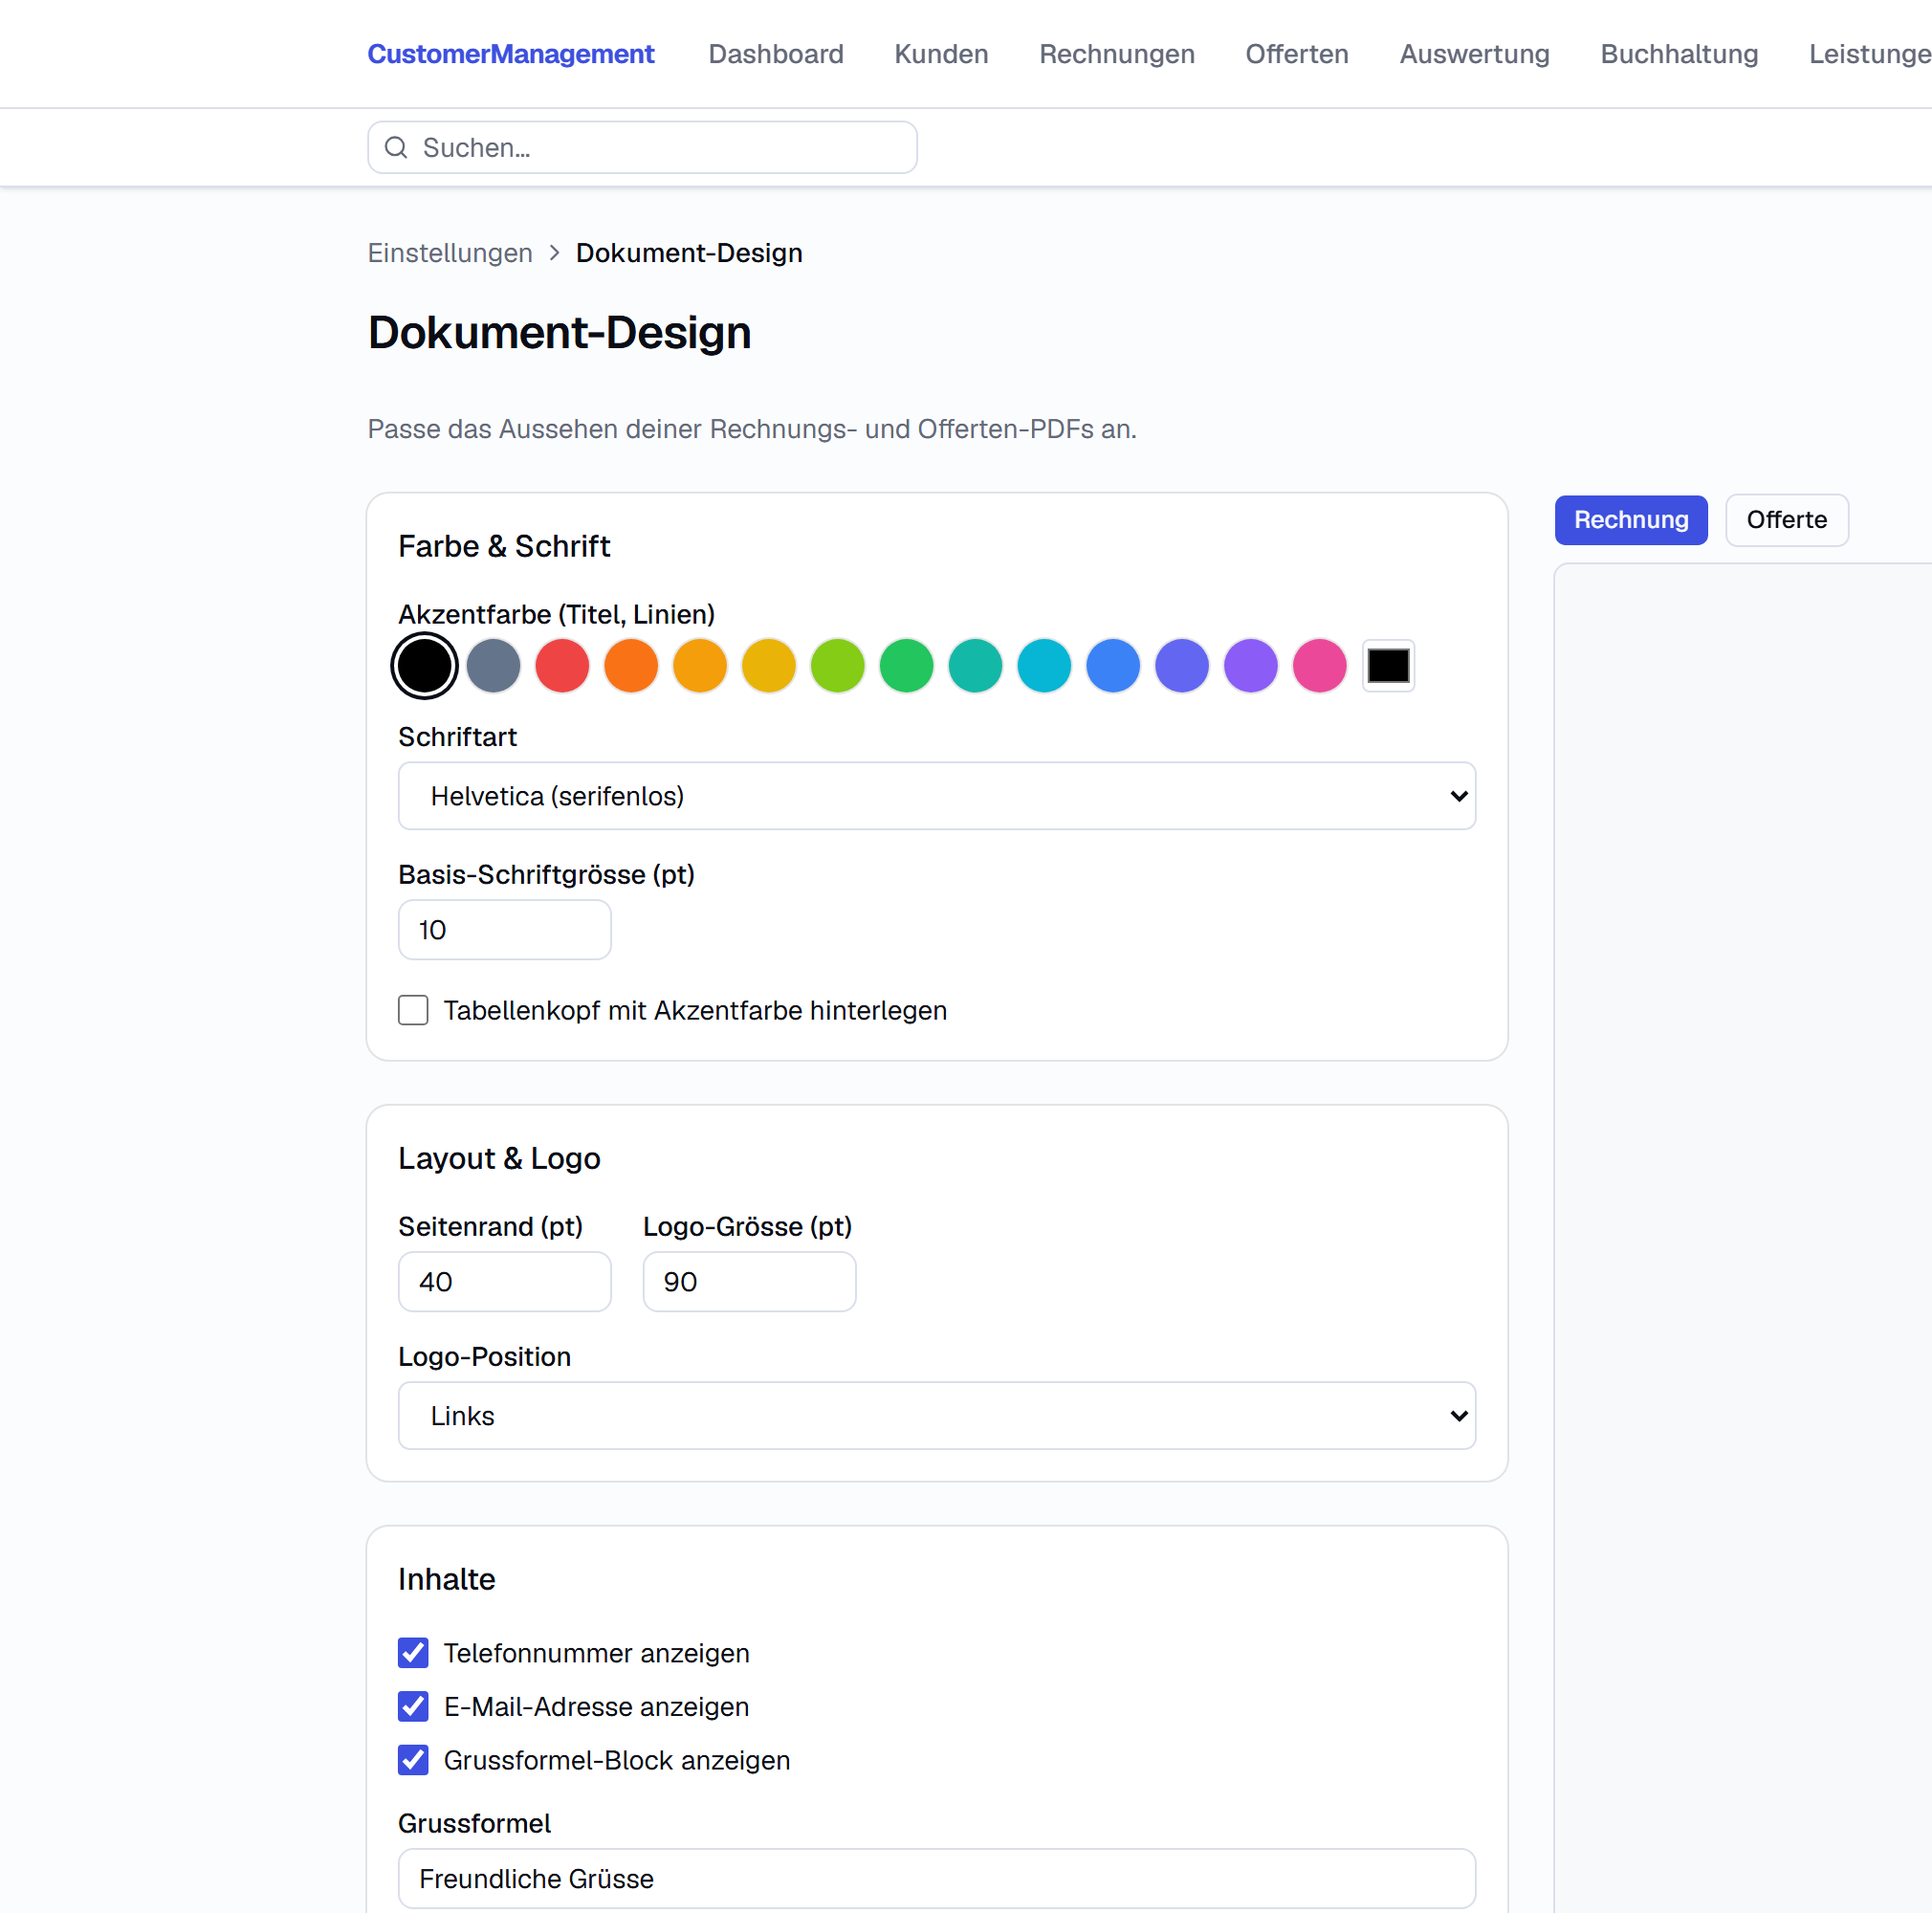The image size is (1932, 1913).
Task: Click the Seitenrand input field
Action: point(505,1282)
